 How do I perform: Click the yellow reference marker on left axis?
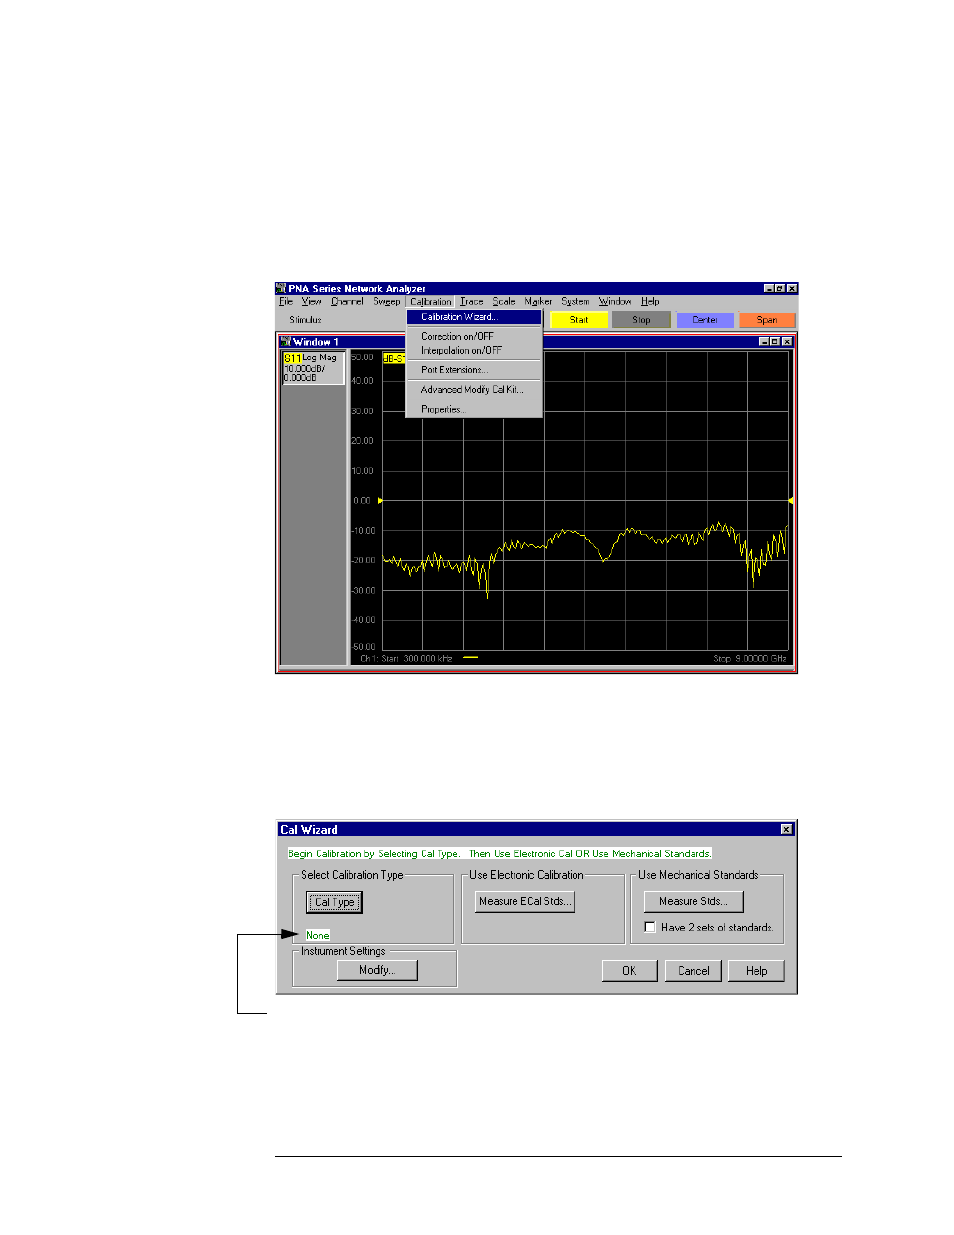pos(380,500)
